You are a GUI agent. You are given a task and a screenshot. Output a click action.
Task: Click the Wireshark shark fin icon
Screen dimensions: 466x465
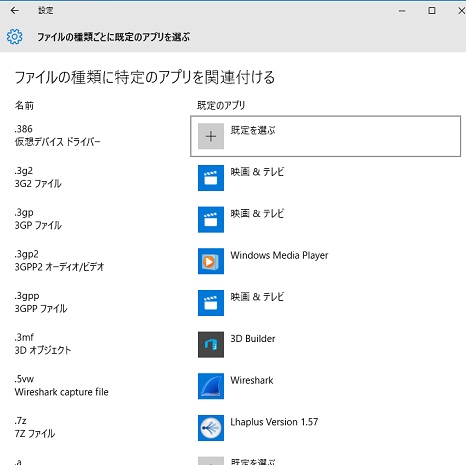[211, 386]
